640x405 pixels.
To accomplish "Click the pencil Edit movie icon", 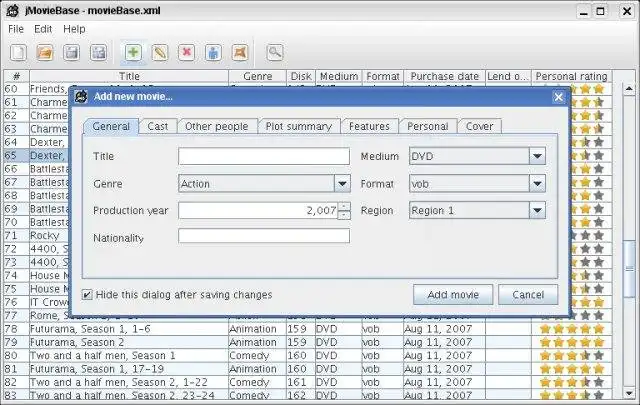I will (160, 52).
